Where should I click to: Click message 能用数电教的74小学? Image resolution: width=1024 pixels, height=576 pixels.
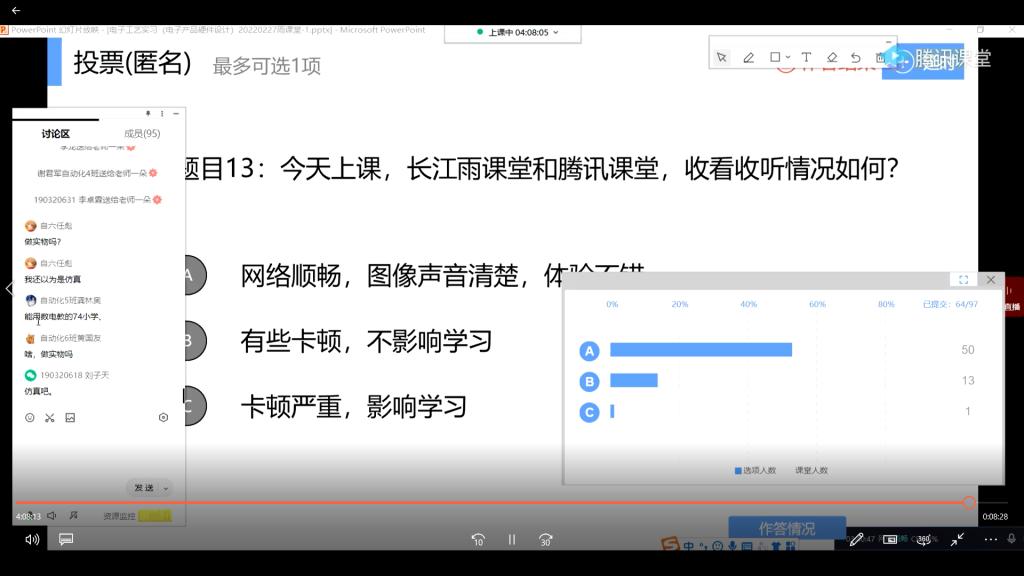[x=63, y=316]
